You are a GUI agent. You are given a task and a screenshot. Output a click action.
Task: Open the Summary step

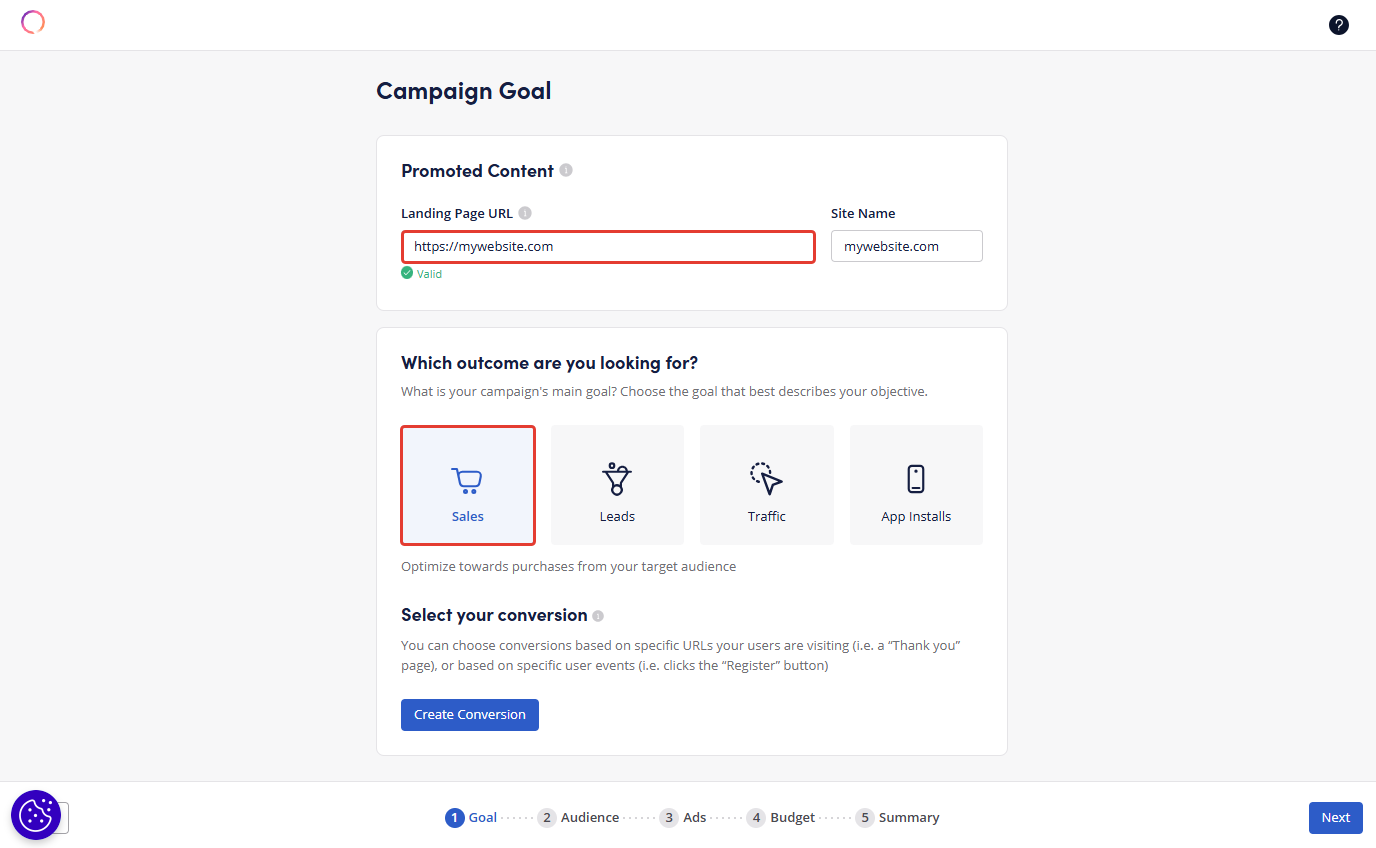pyautogui.click(x=897, y=818)
